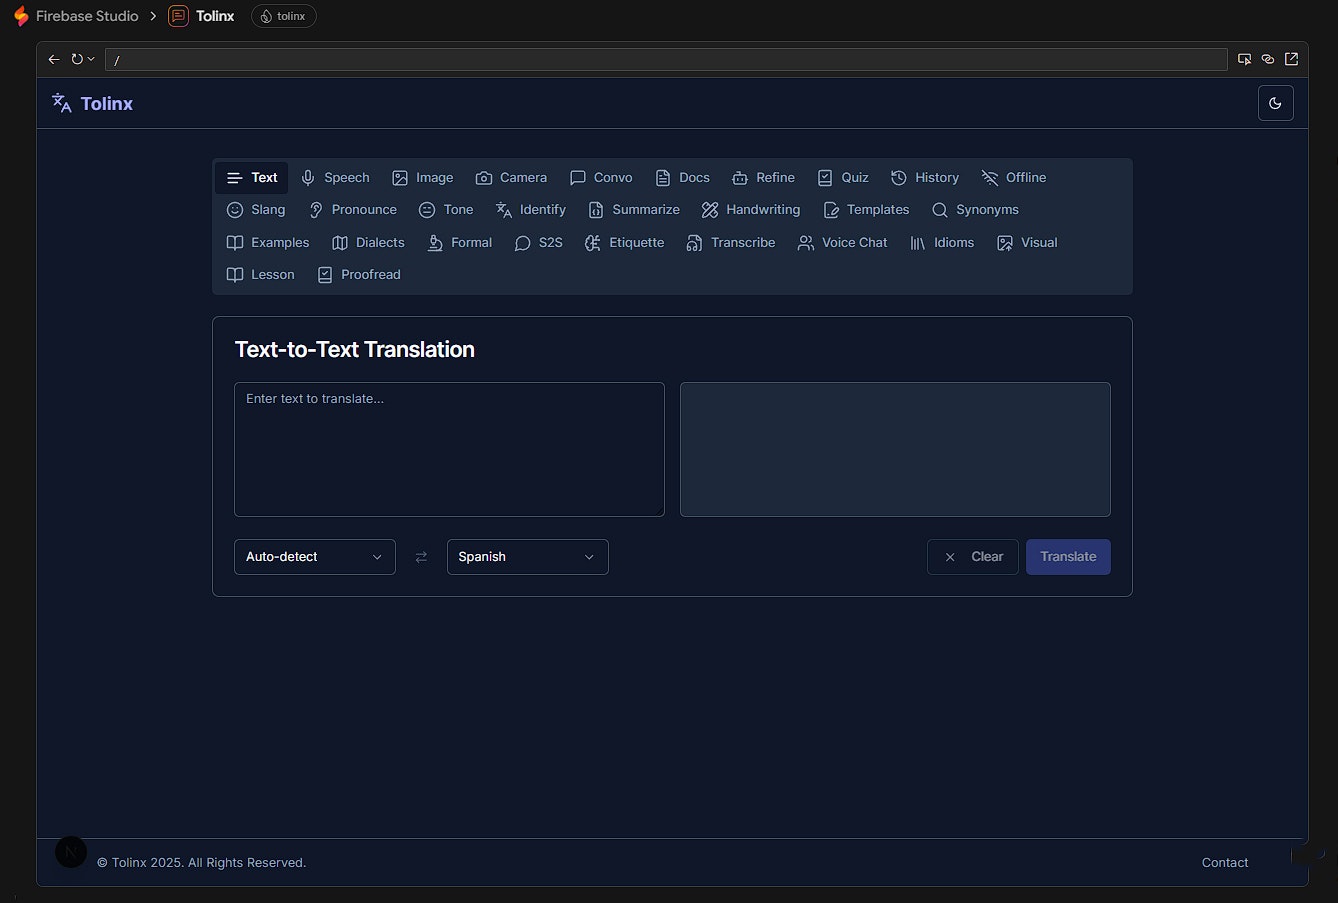Viewport: 1338px width, 903px height.
Task: Go to the Idioms tab
Action: [942, 243]
